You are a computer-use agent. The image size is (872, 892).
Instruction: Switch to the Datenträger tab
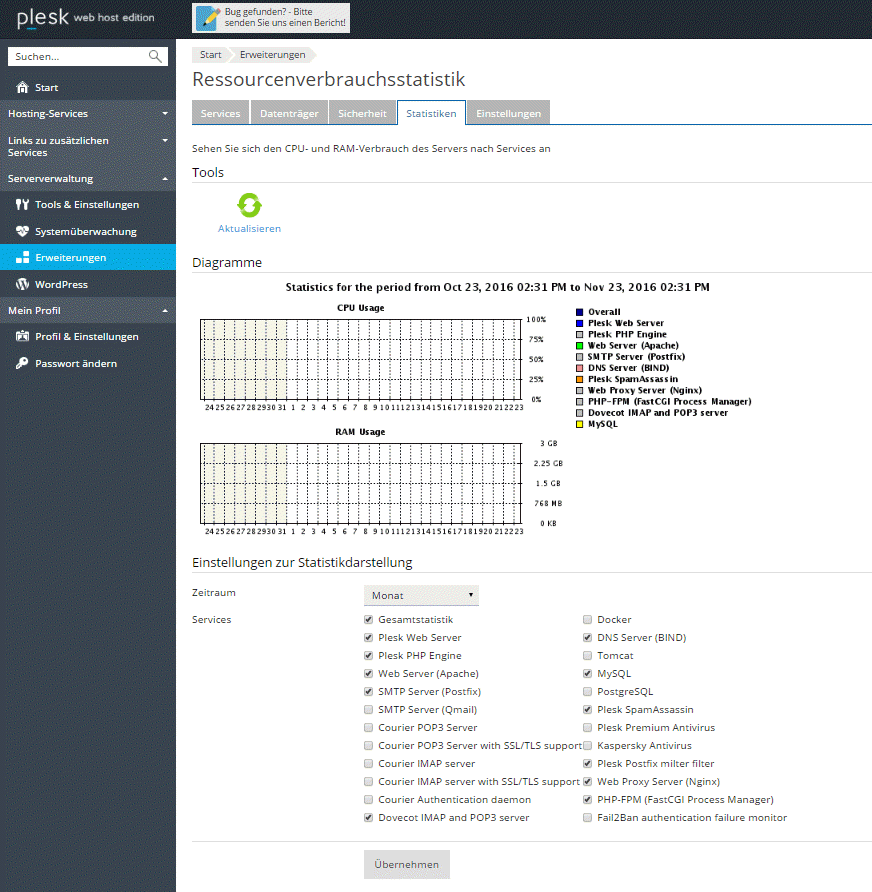(x=289, y=113)
